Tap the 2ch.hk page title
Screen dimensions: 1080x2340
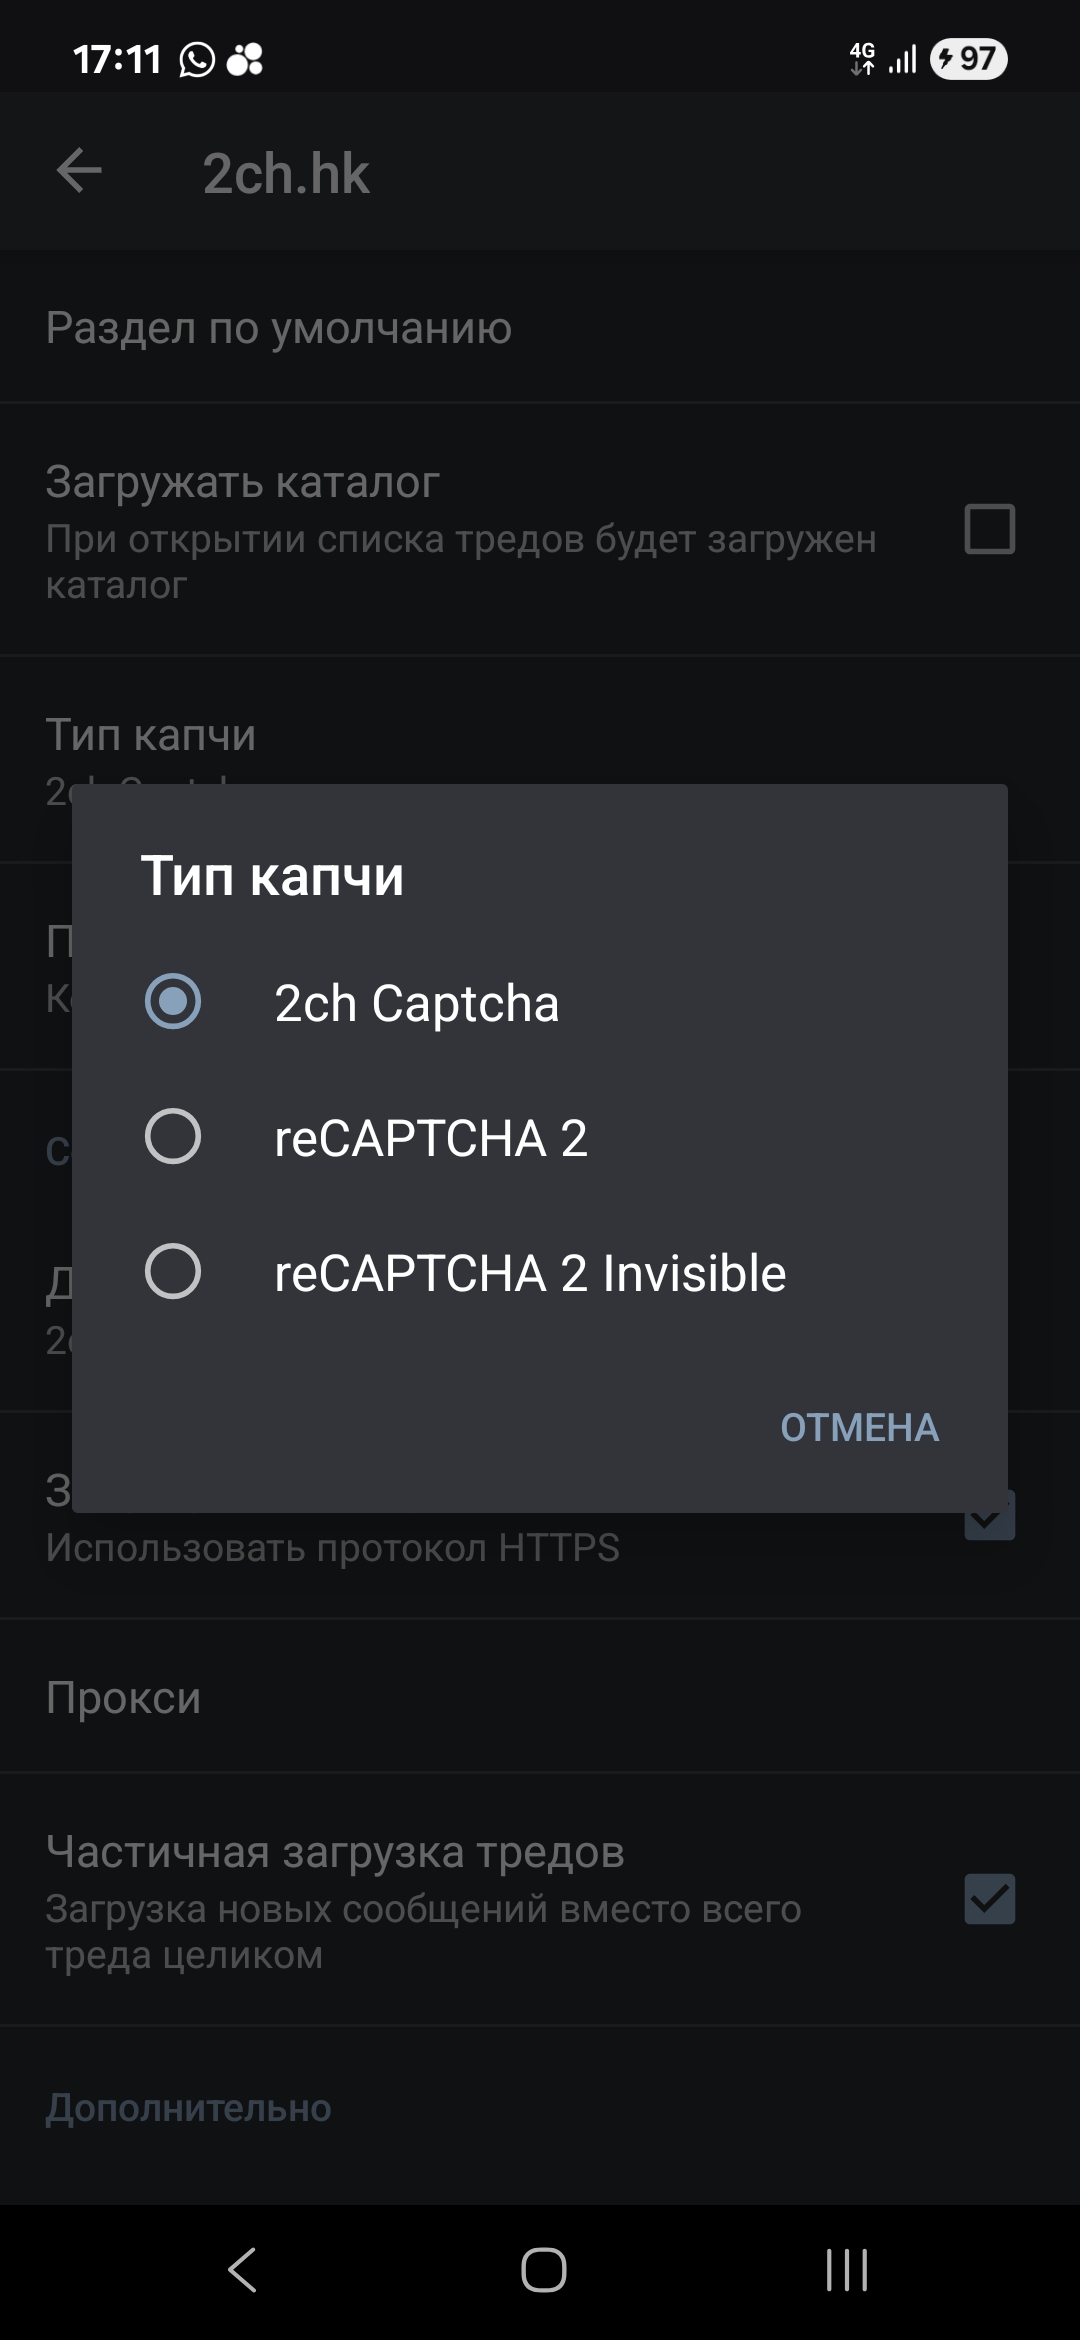coord(286,173)
